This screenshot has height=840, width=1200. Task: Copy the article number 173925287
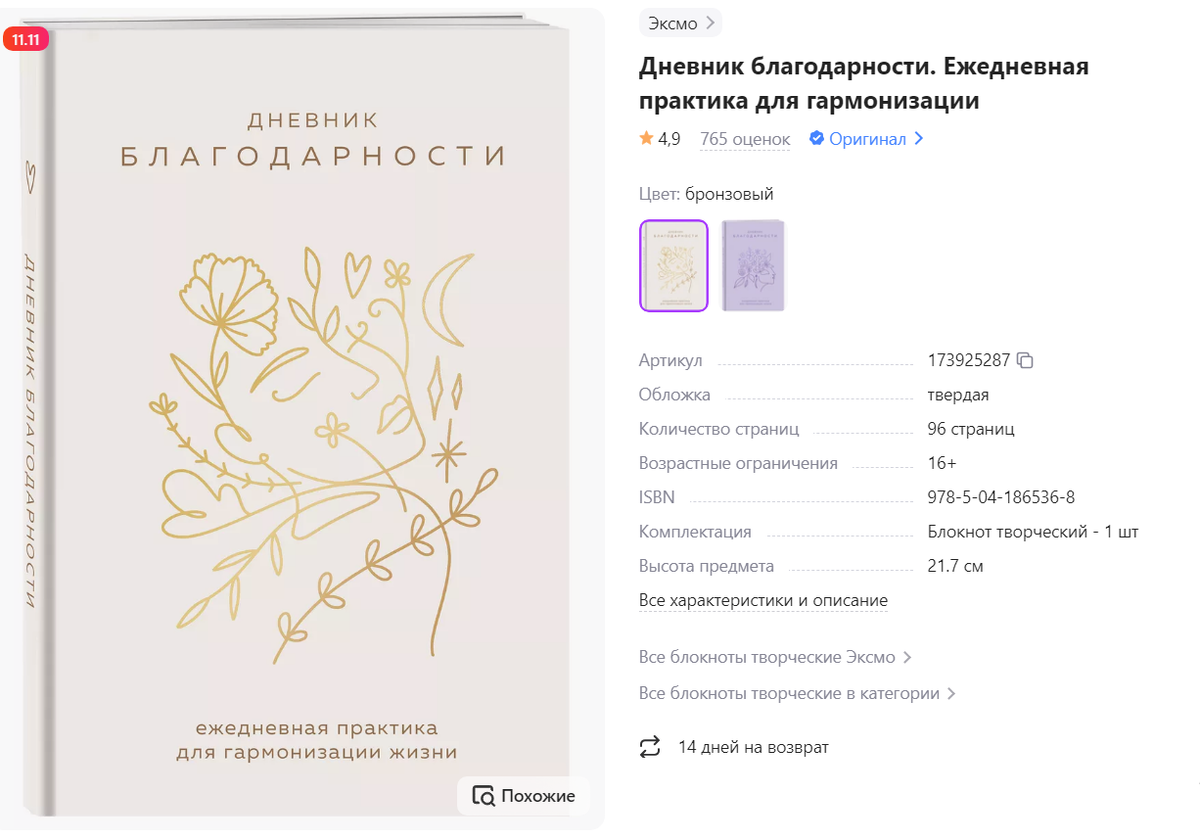[x=1024, y=361]
